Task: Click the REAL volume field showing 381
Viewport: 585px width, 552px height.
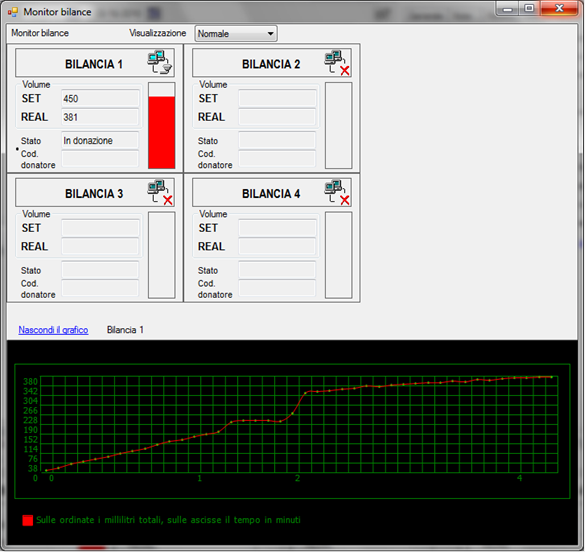Action: [100, 117]
